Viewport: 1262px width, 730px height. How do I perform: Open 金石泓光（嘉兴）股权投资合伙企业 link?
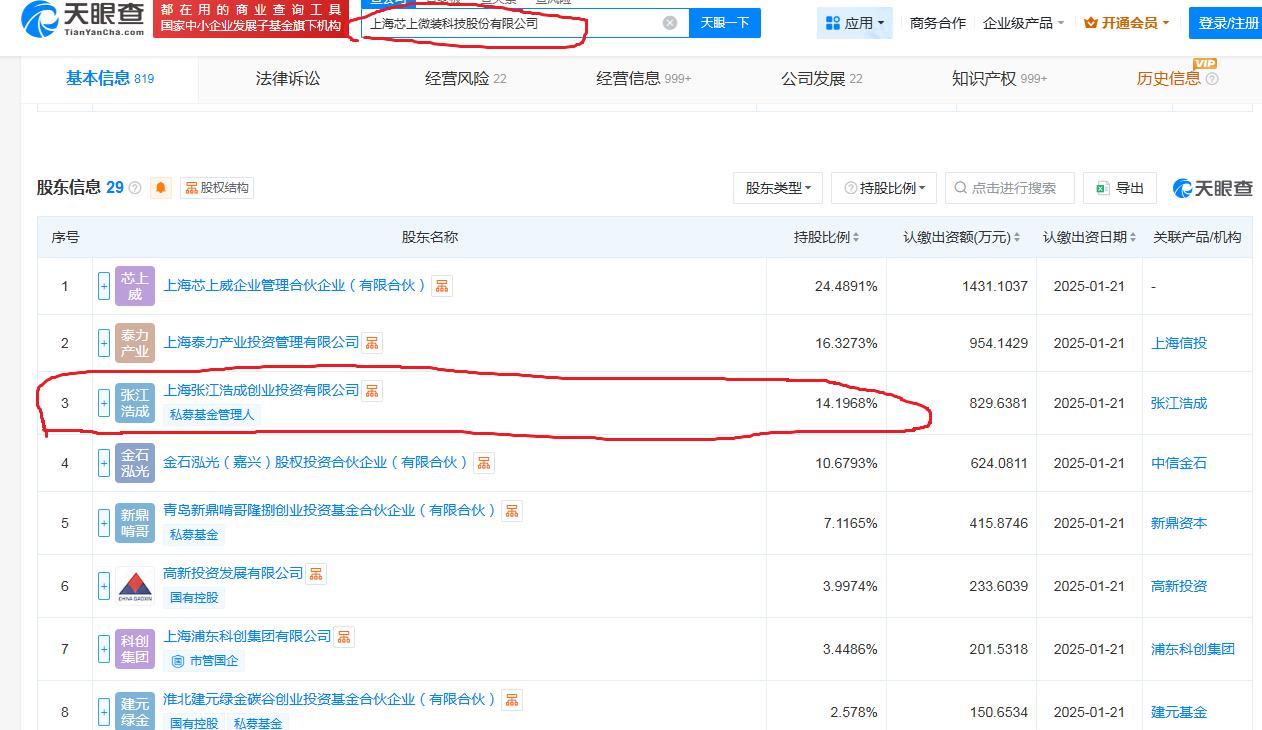tap(316, 462)
